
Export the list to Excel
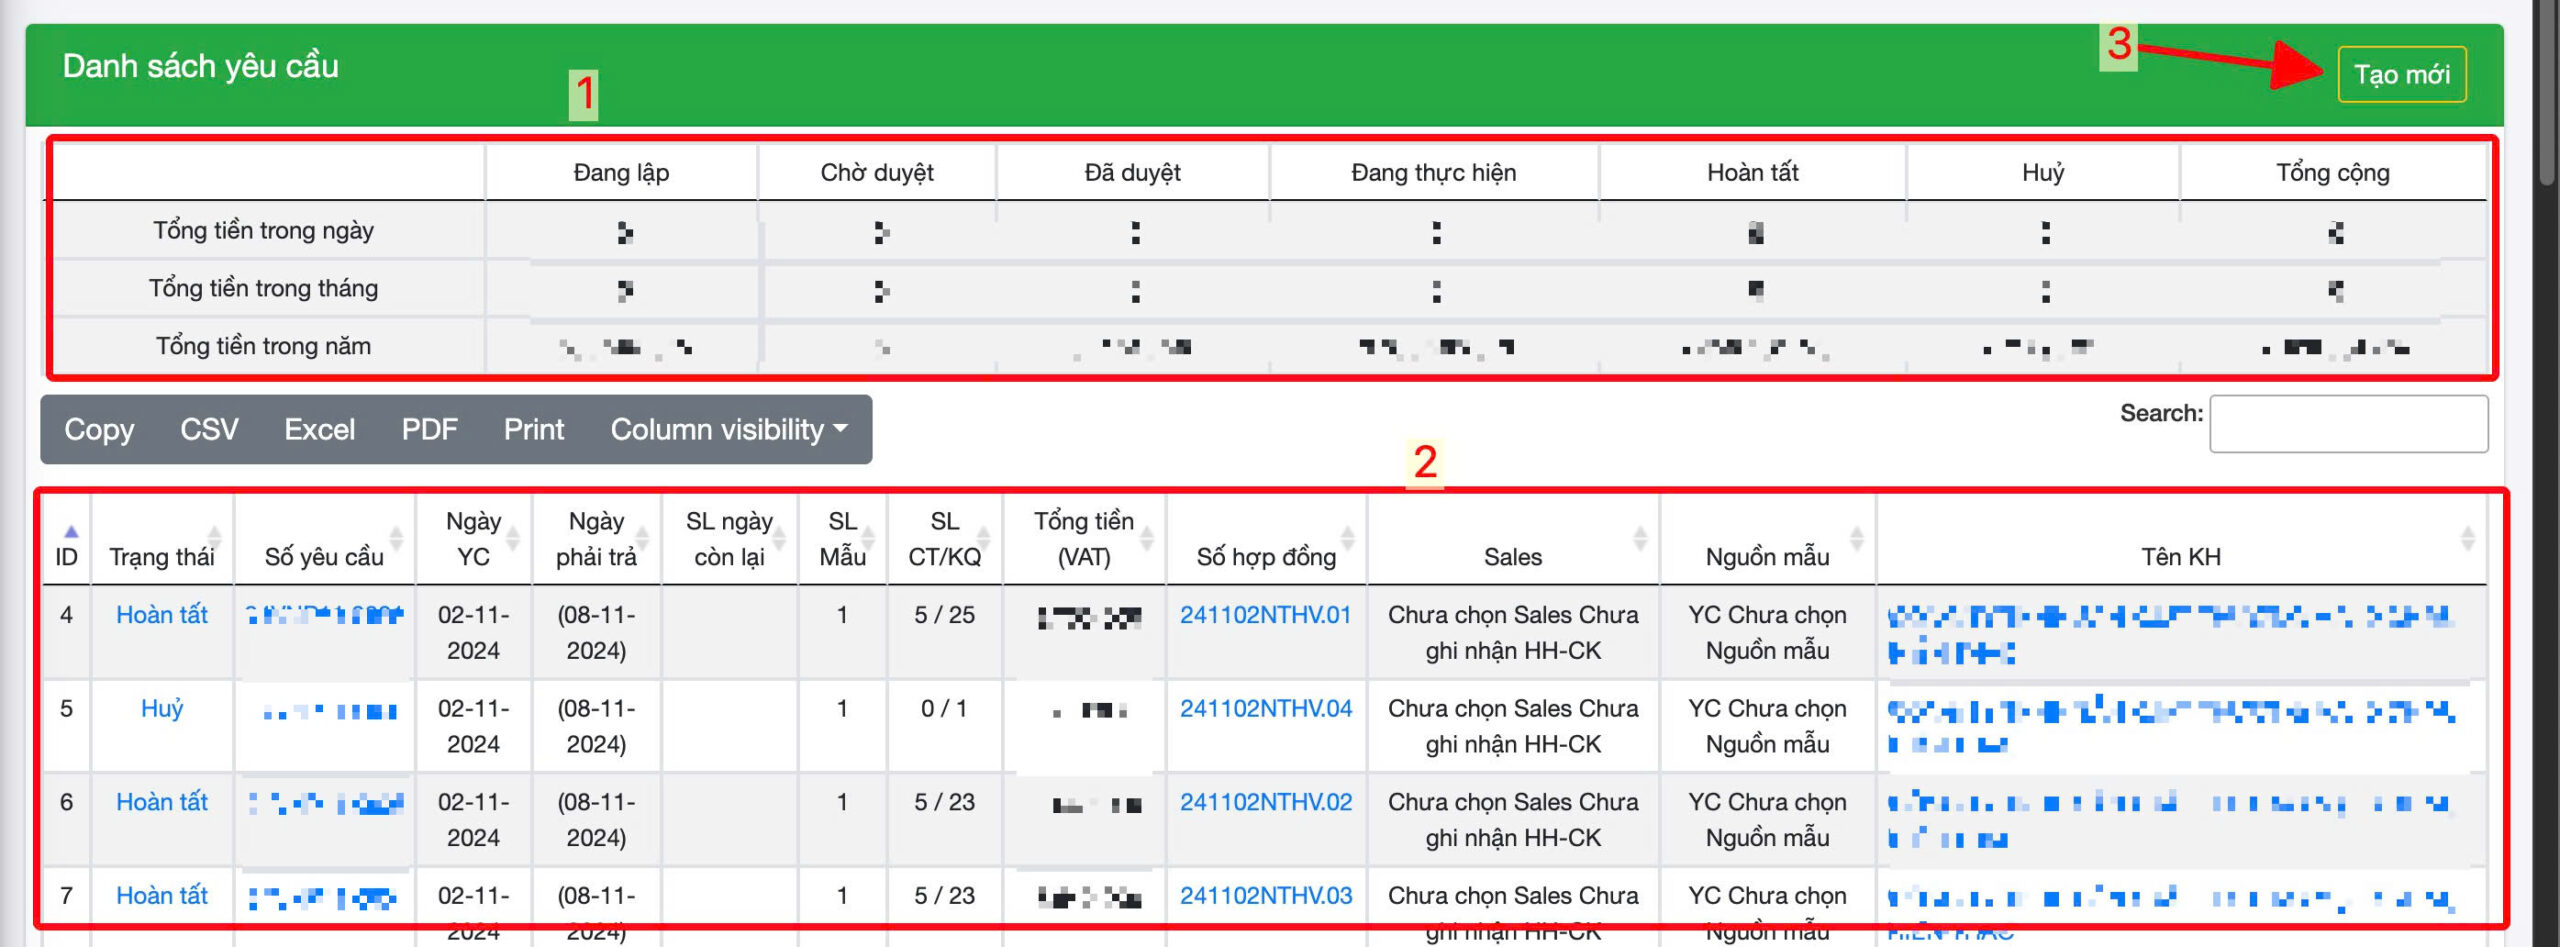pos(319,429)
